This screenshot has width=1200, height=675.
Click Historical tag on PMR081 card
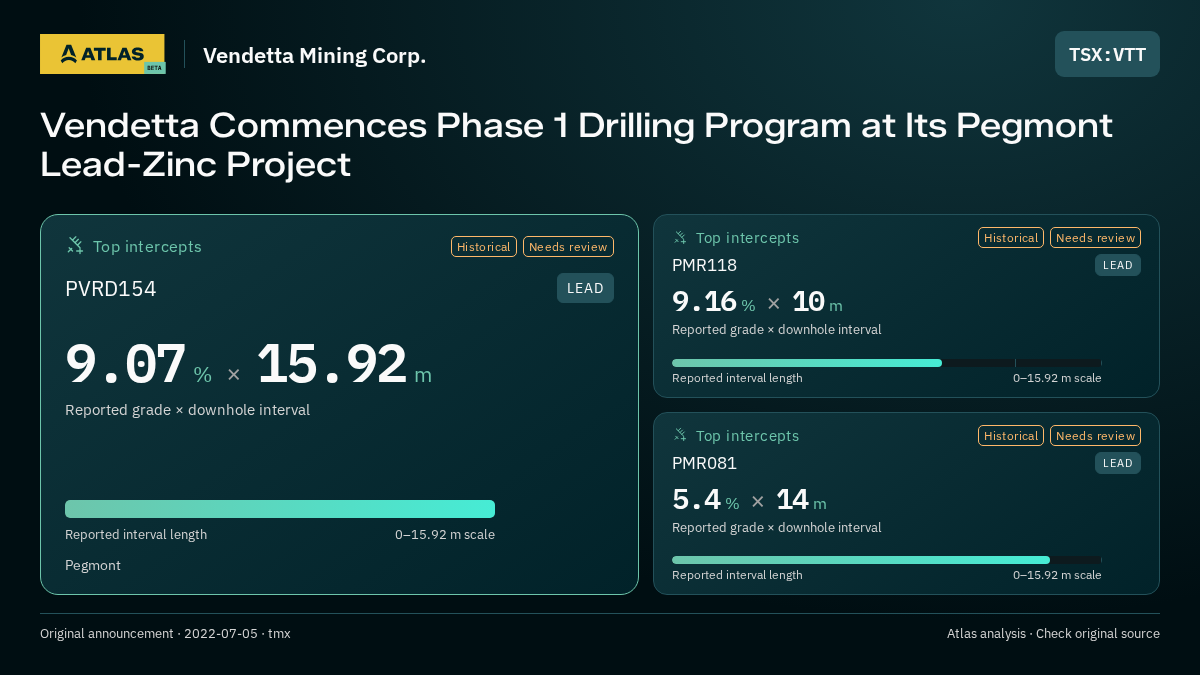click(x=1011, y=435)
